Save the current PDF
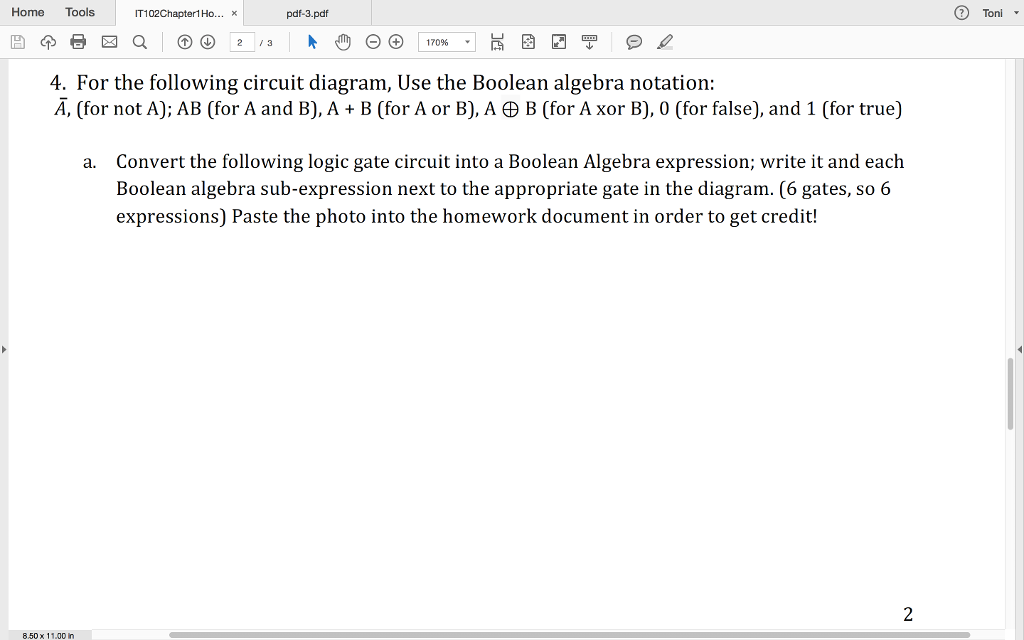This screenshot has width=1024, height=640. [x=17, y=42]
